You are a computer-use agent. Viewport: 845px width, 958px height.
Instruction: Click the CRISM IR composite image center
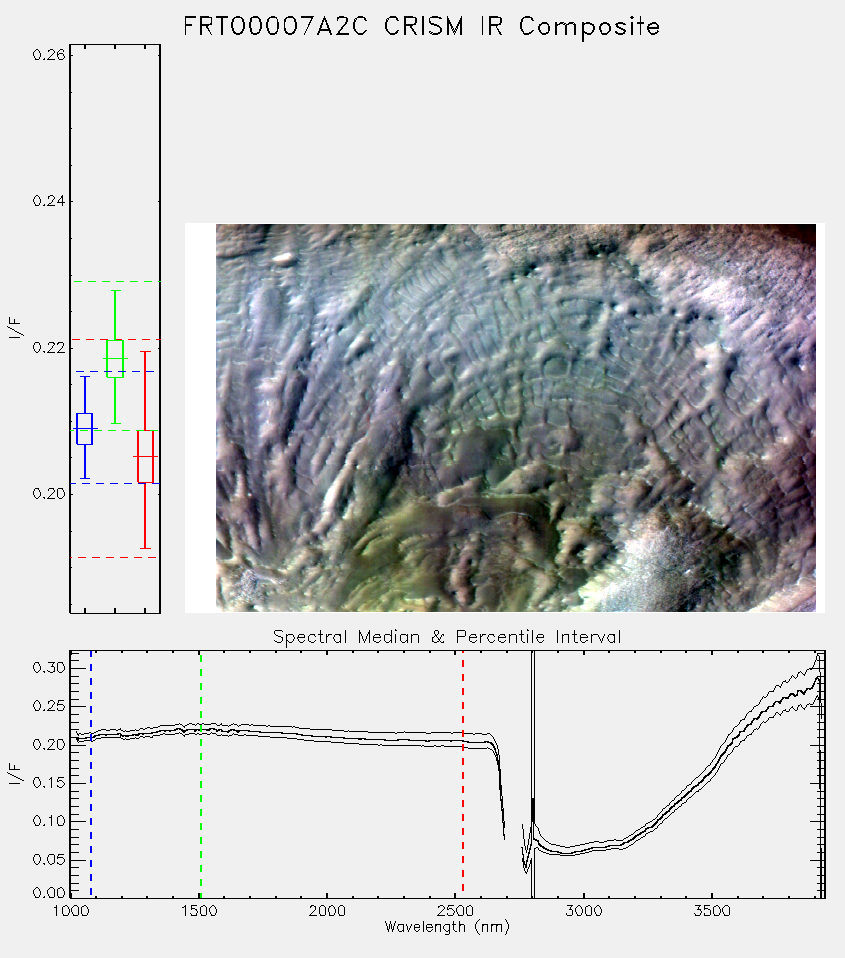click(x=516, y=418)
